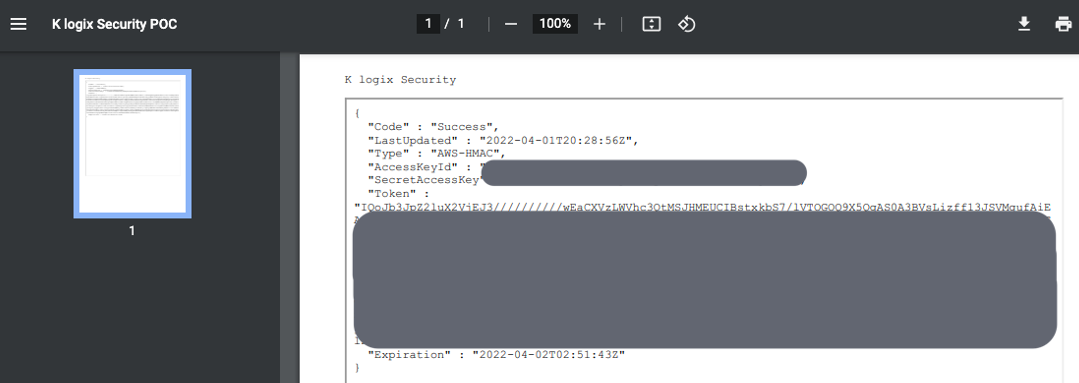Click the K logix Security heading text
This screenshot has width=1079, height=383.
[400, 80]
